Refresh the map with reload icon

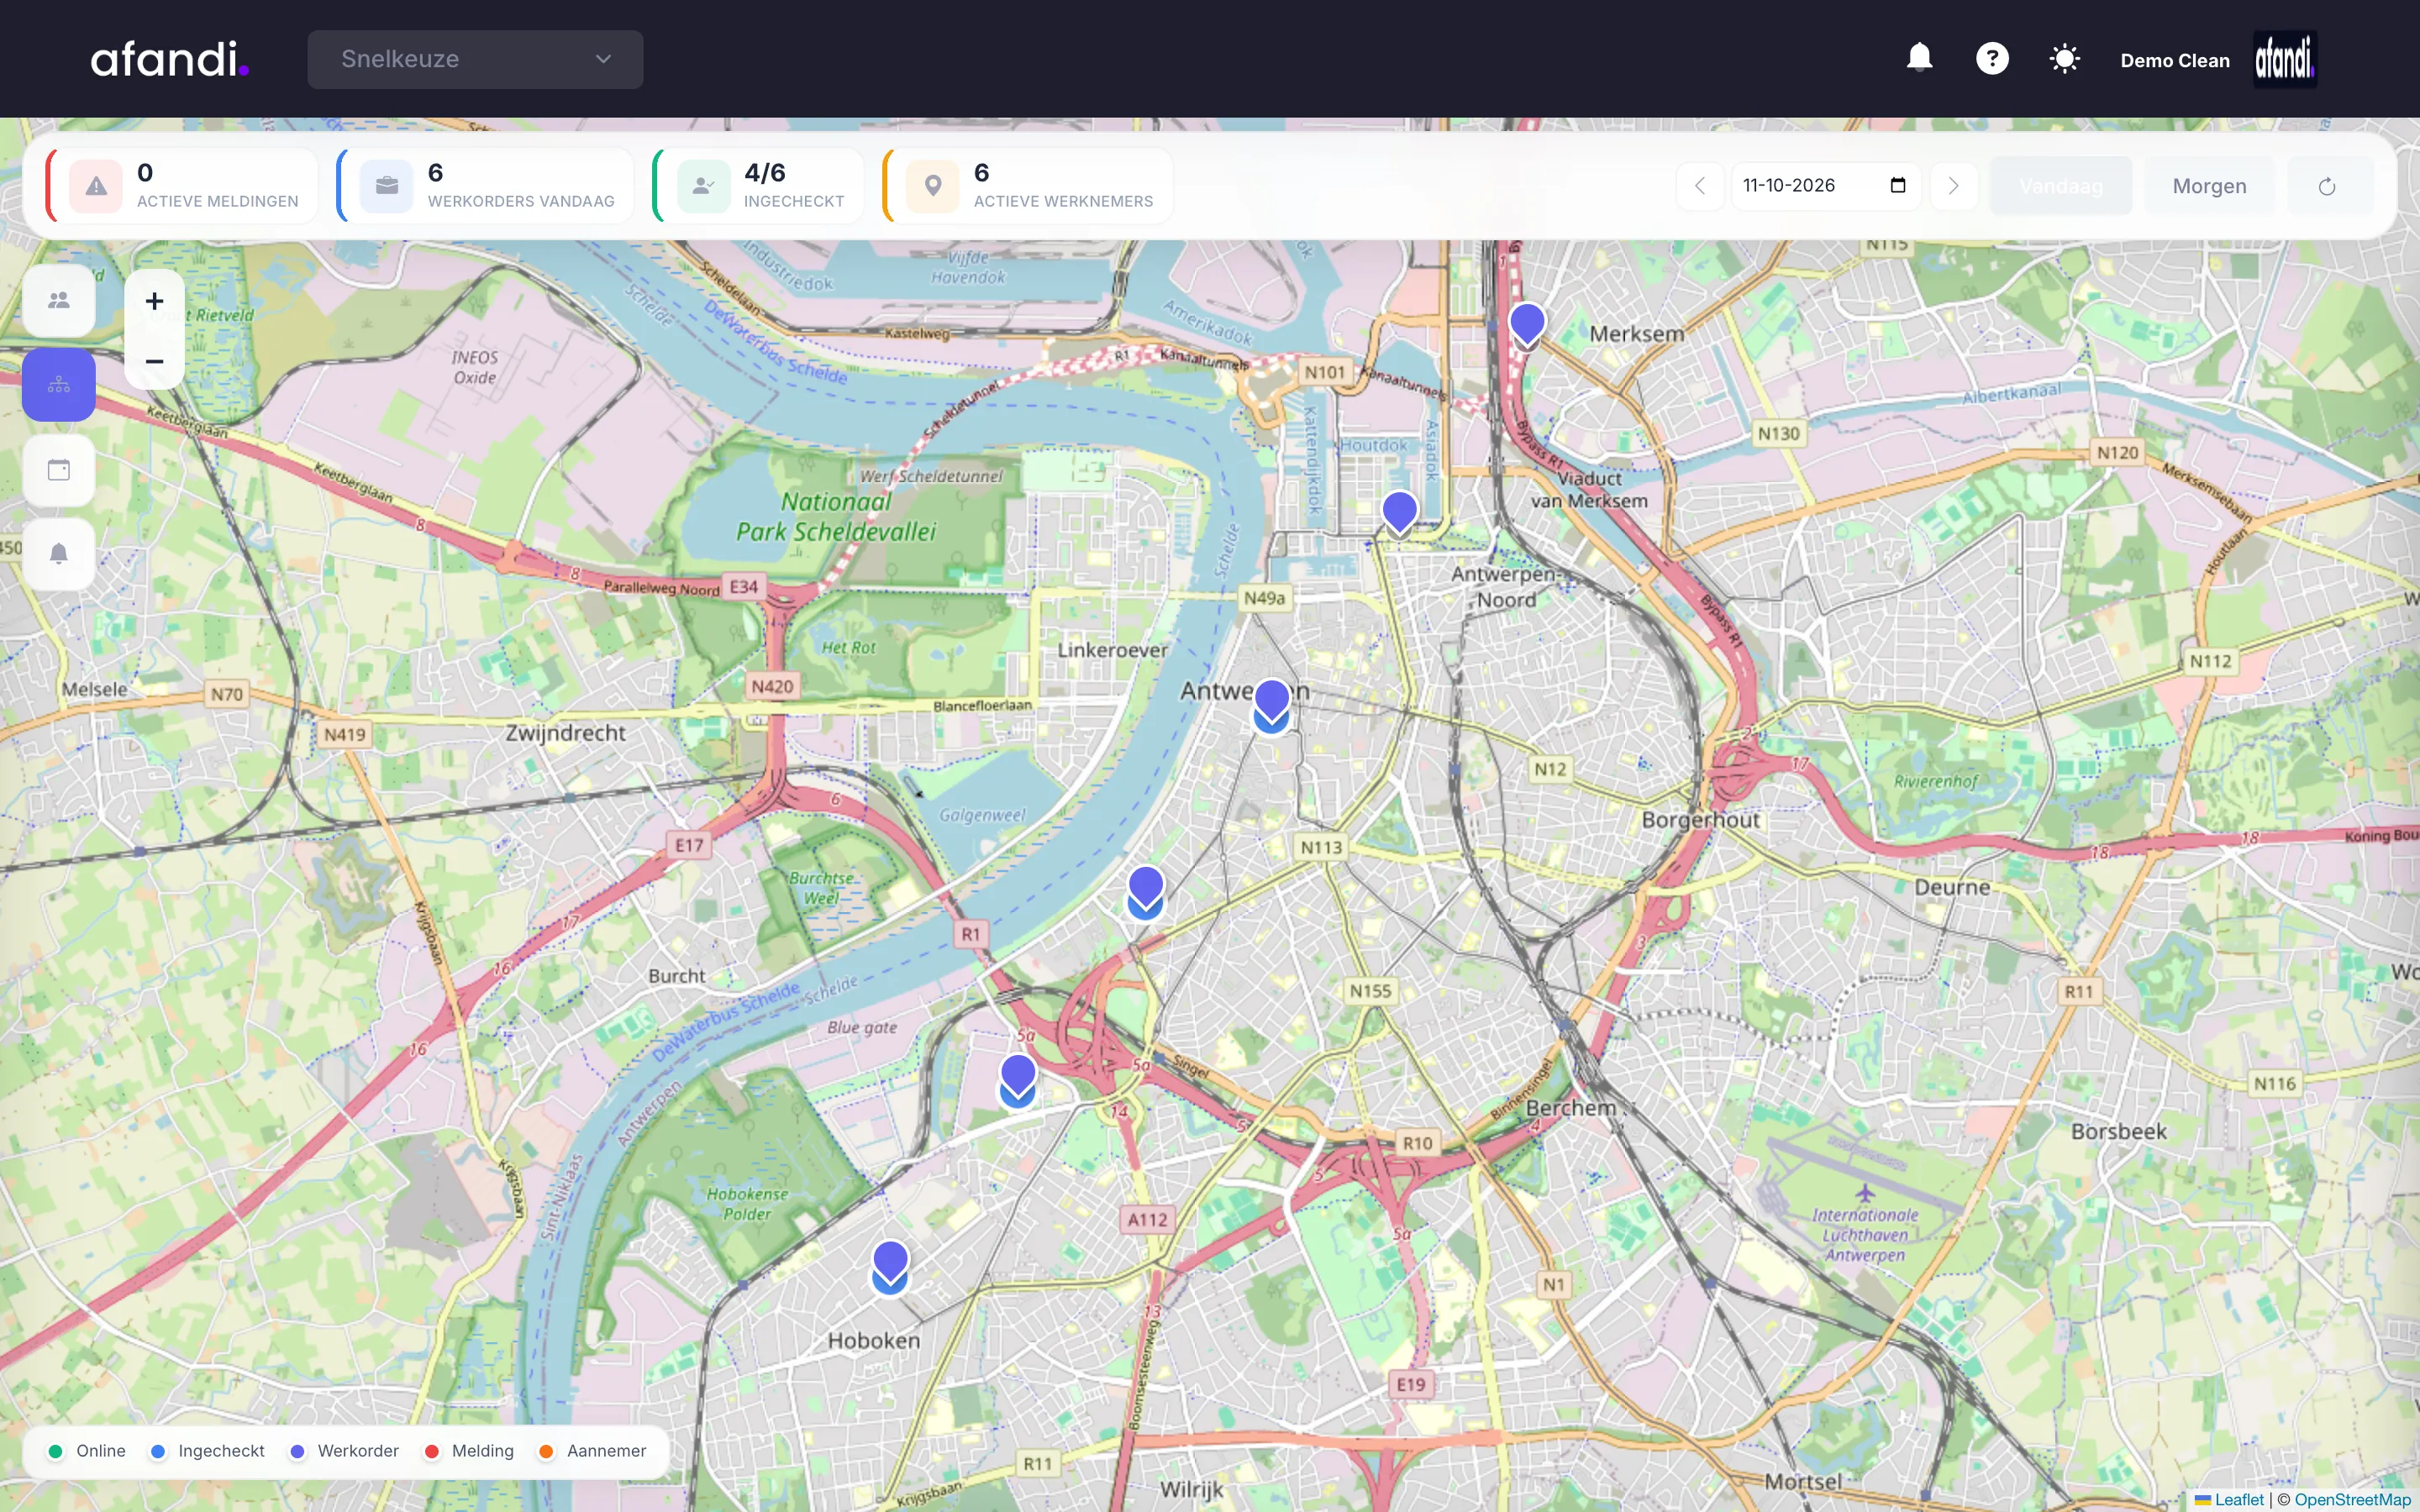click(x=2327, y=186)
